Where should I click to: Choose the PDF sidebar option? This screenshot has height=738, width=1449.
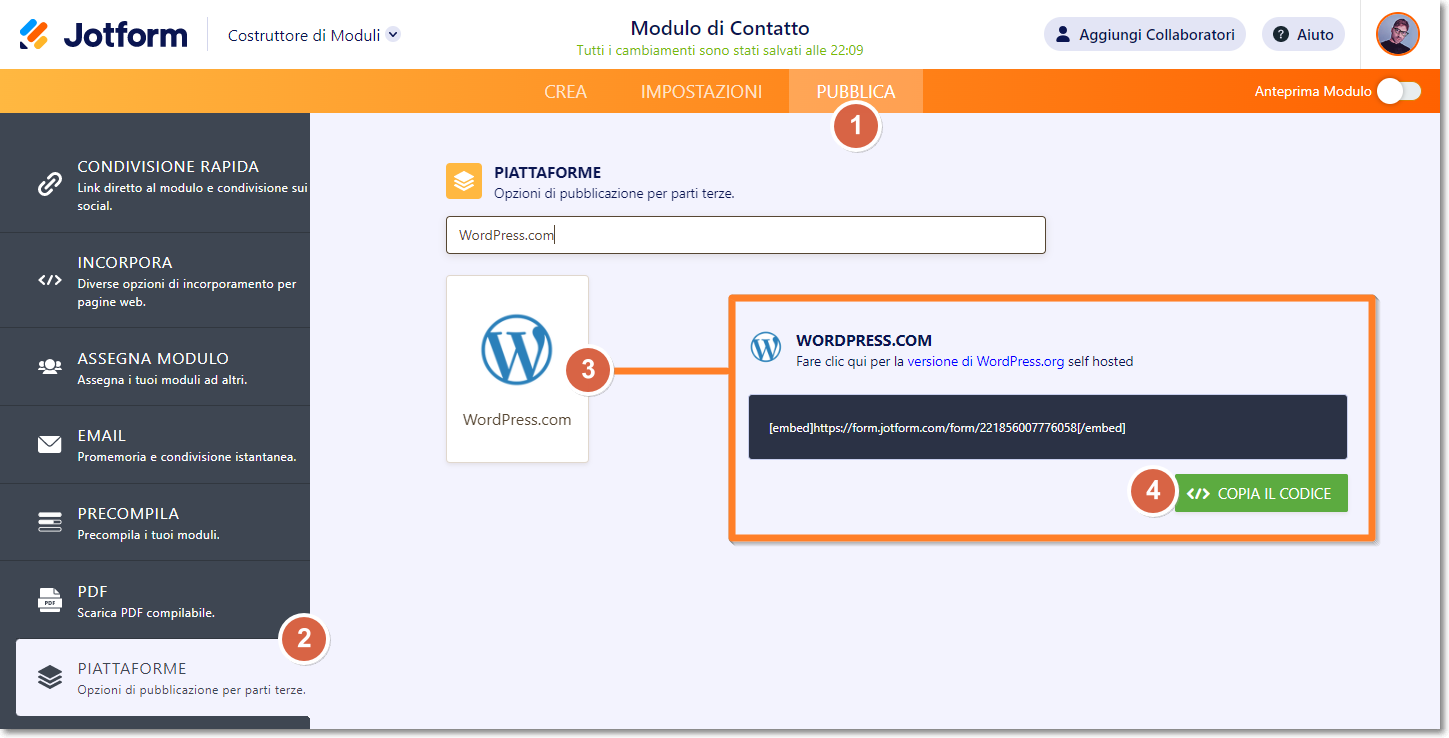[155, 599]
